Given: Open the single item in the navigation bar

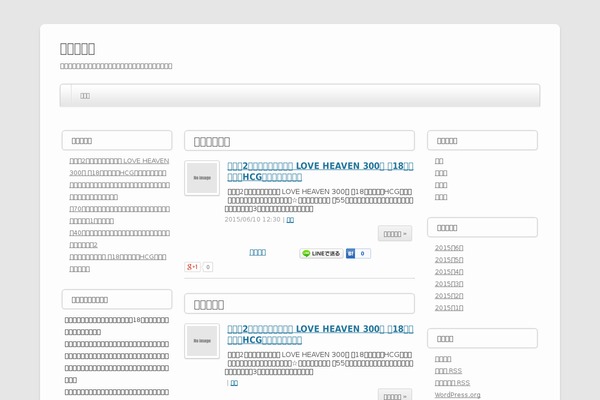Looking at the screenshot, I should 85,96.
